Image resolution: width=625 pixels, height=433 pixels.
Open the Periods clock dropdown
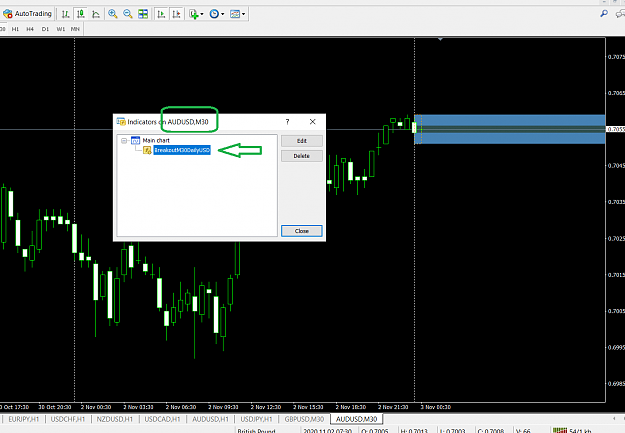coord(216,14)
